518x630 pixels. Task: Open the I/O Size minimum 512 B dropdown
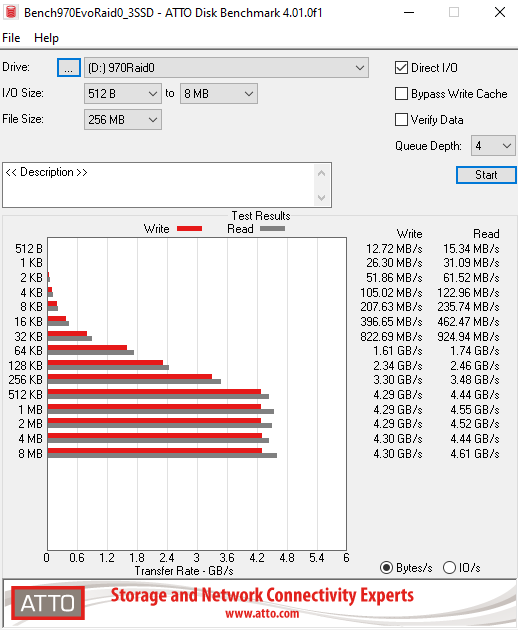click(x=123, y=94)
